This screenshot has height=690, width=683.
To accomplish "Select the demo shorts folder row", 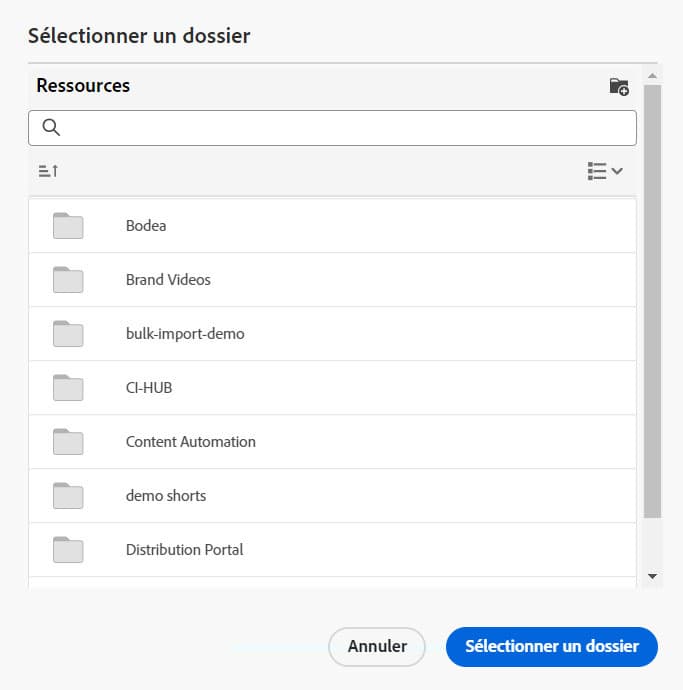I will tap(330, 496).
